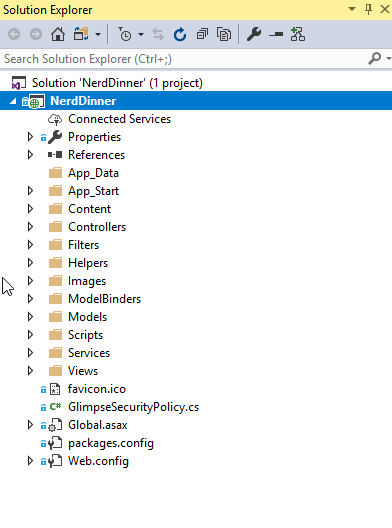Click the pin auto-hide icon
Screen dimensions: 392x528
tap(368, 9)
